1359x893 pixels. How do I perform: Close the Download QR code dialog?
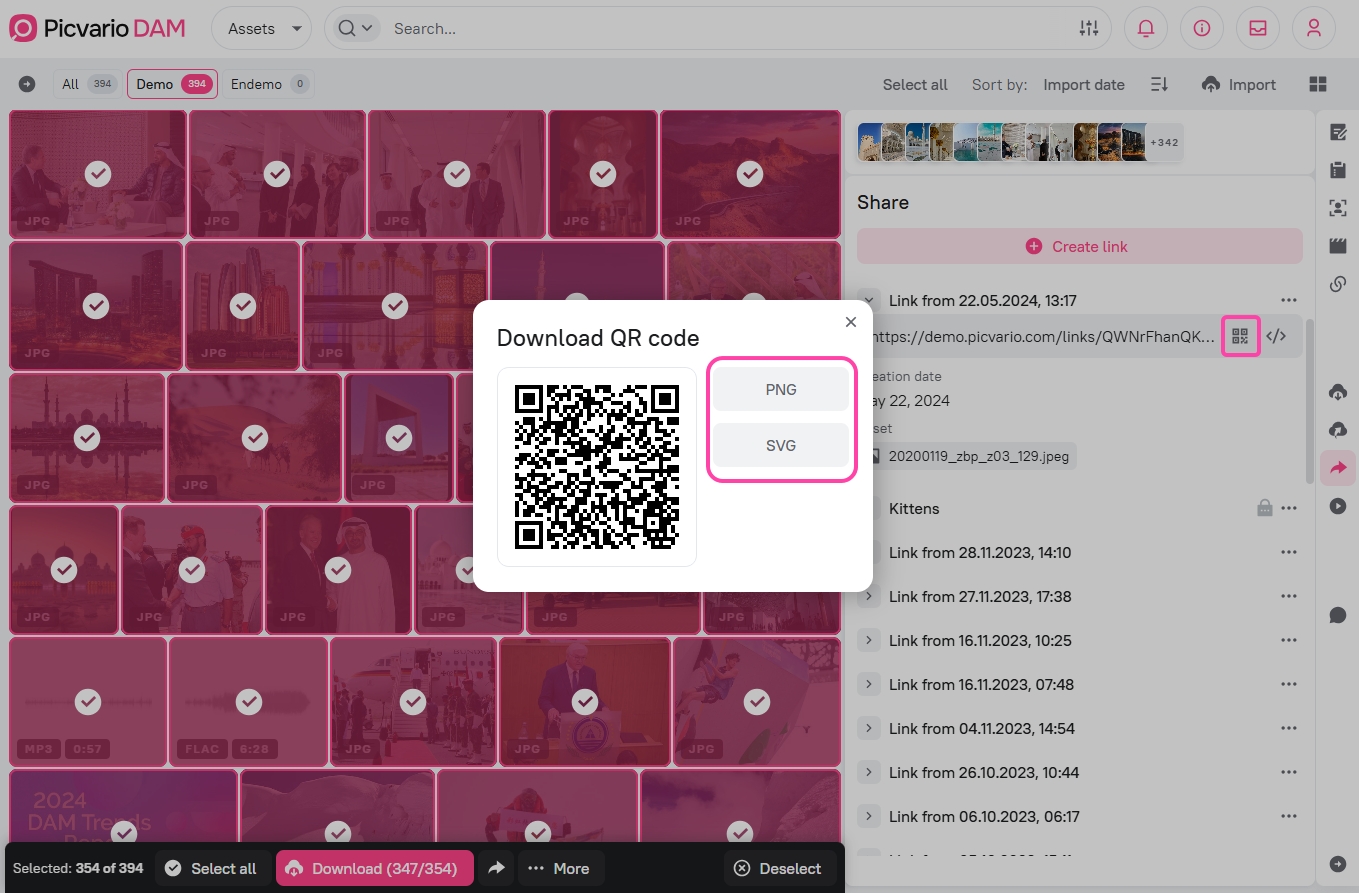pos(851,322)
